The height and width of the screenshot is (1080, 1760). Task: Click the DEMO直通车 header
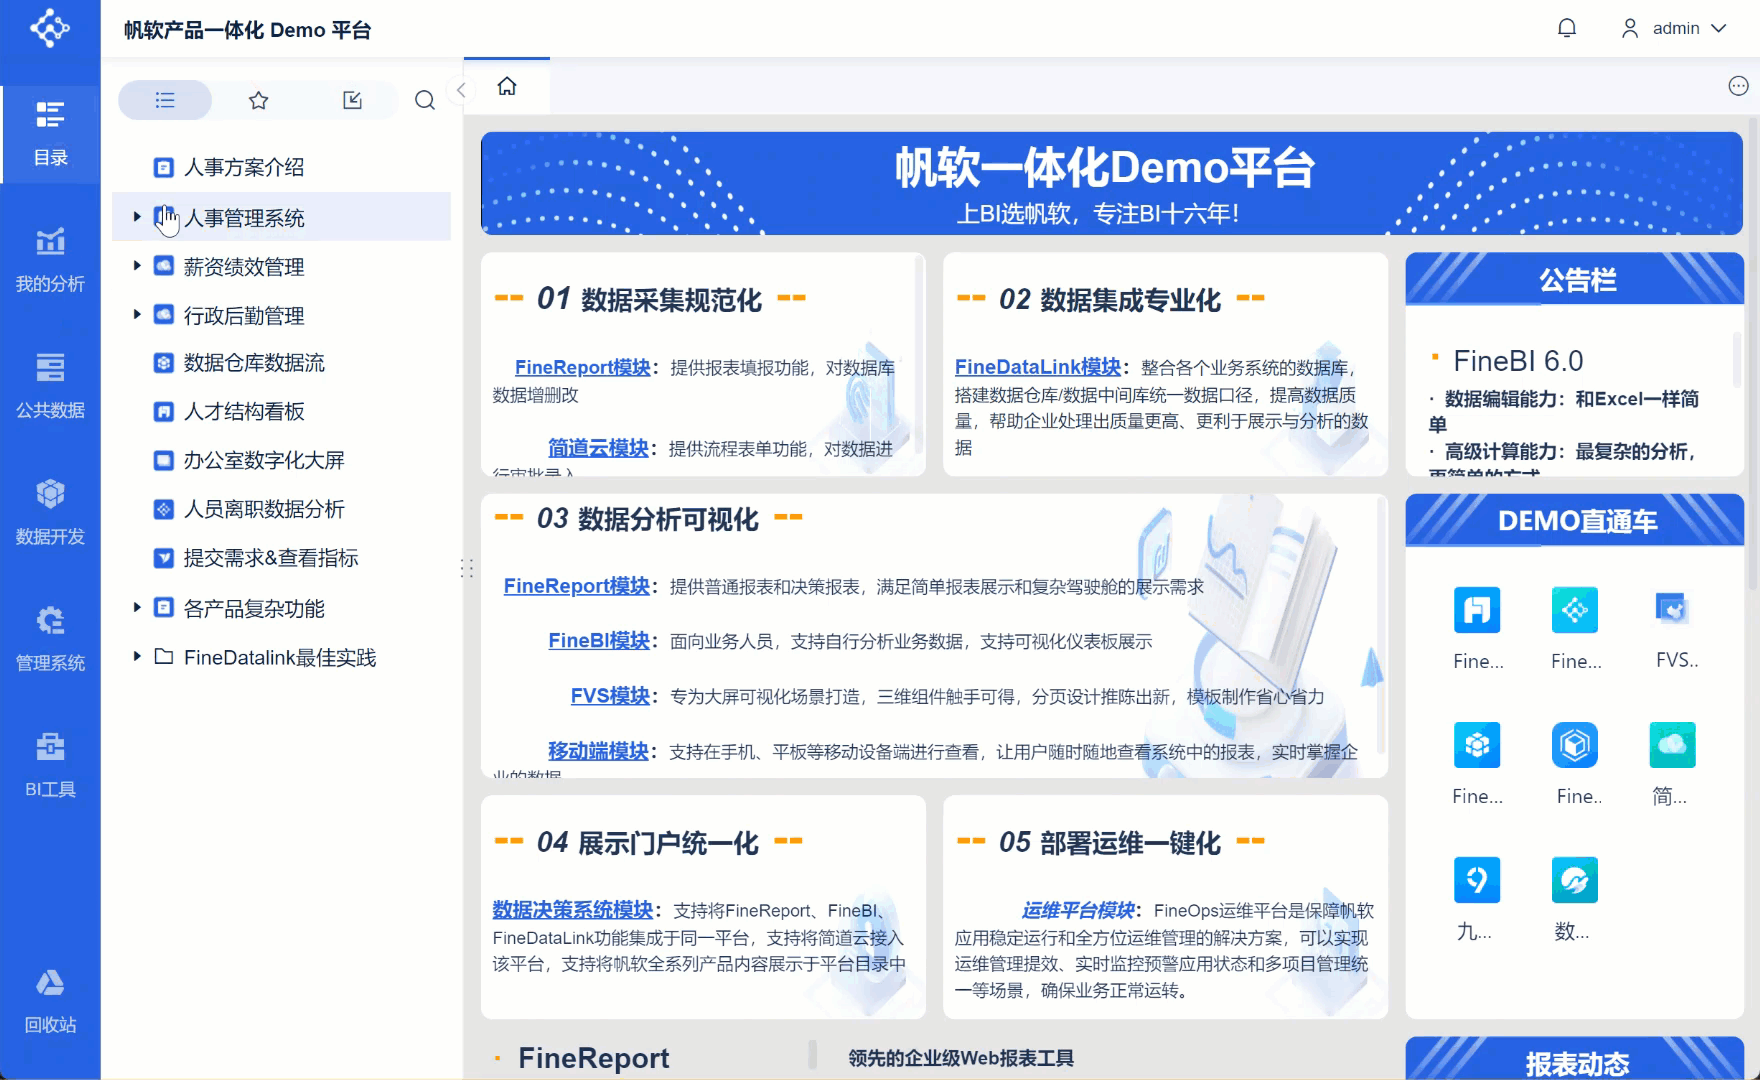(1575, 520)
